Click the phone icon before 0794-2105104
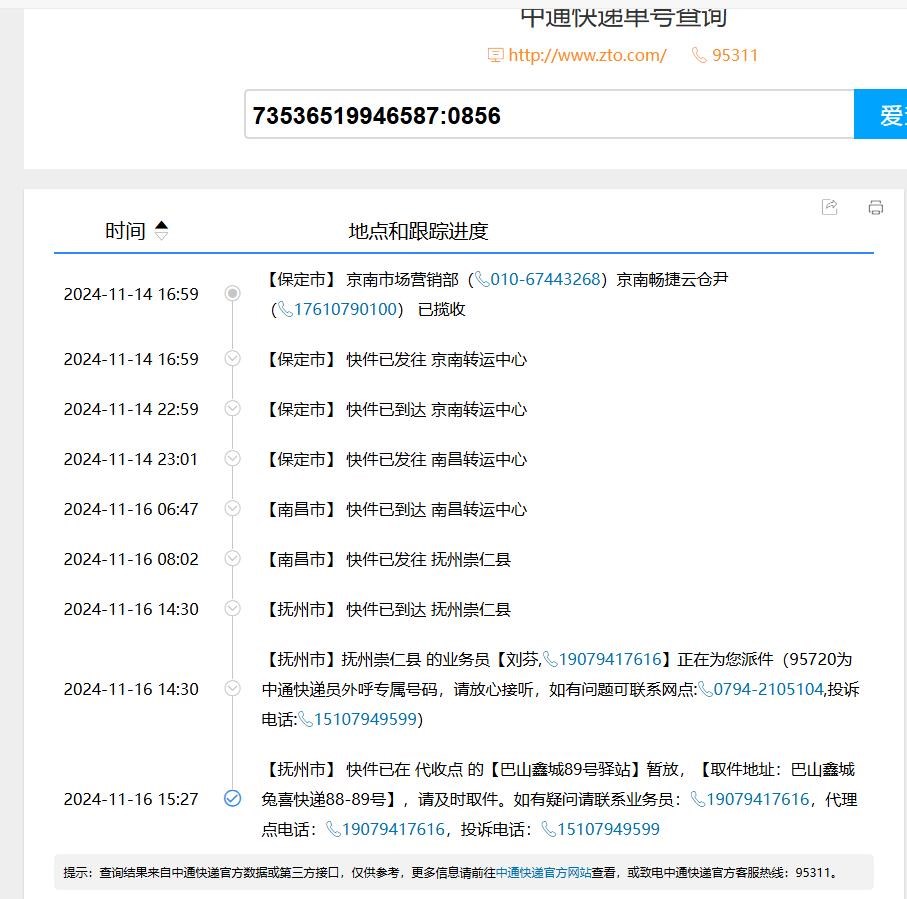 705,689
